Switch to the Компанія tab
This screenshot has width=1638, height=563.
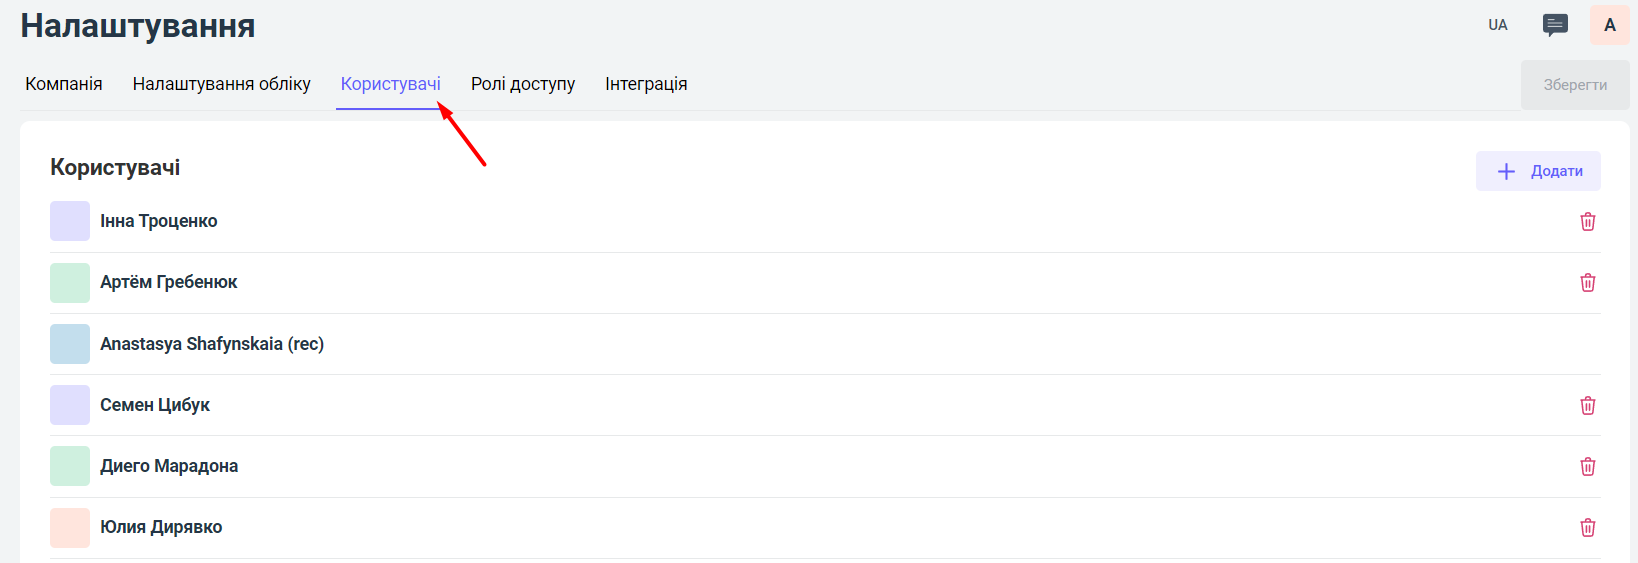pos(64,84)
